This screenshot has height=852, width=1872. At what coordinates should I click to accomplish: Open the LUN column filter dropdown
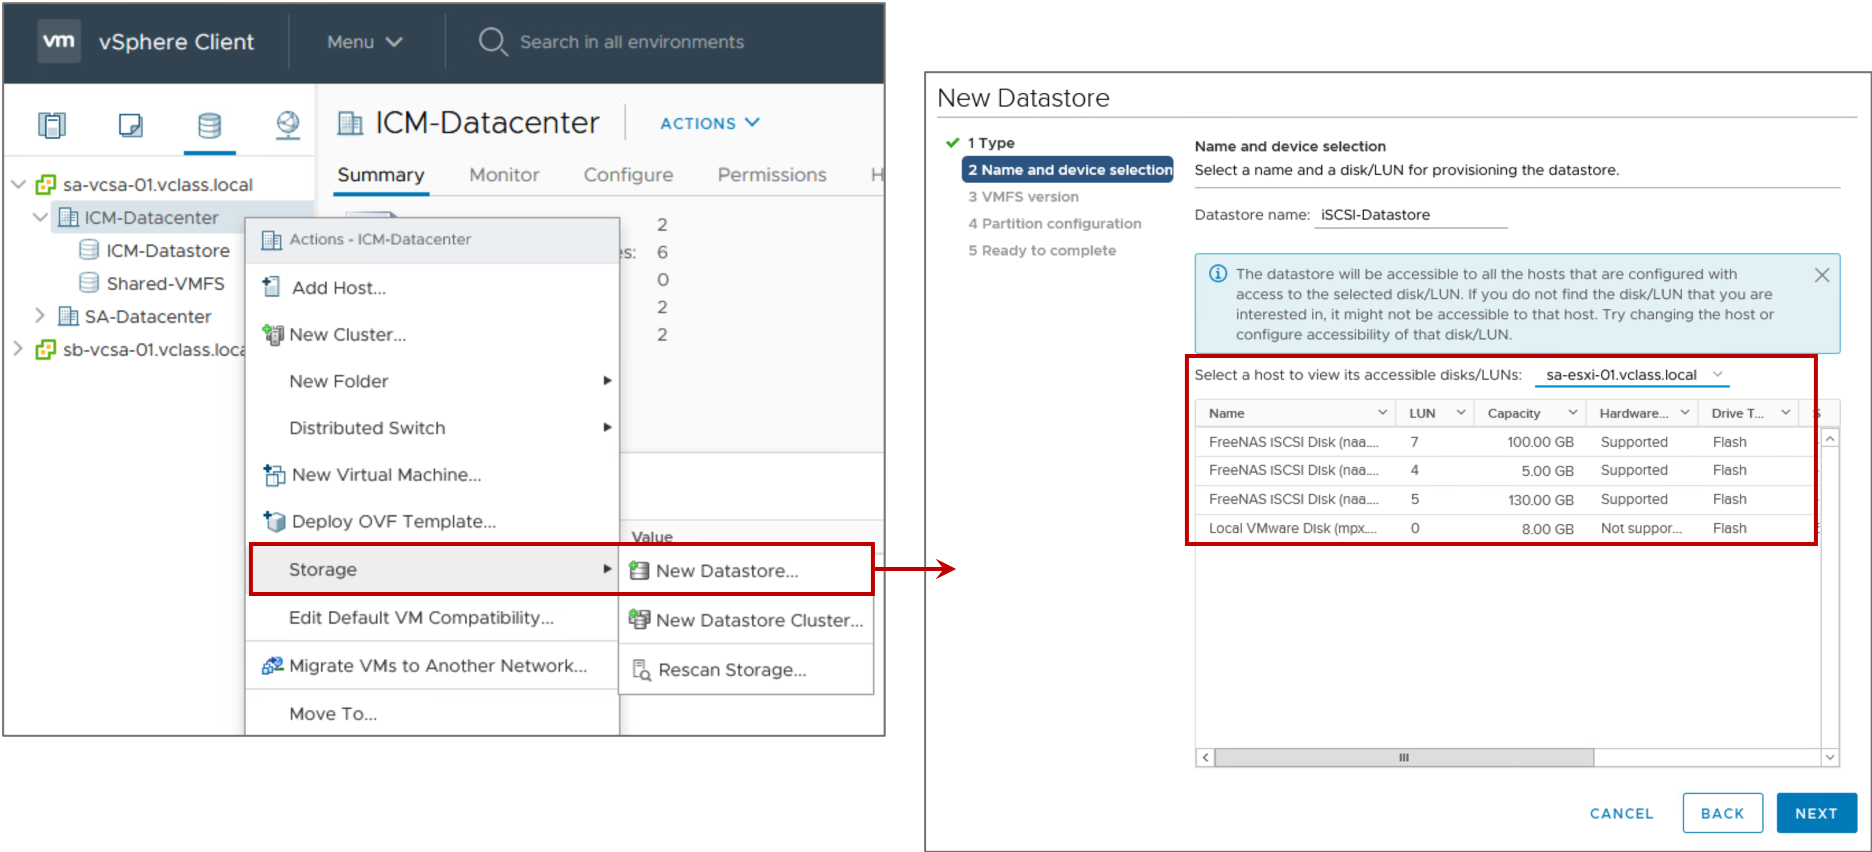pos(1460,412)
